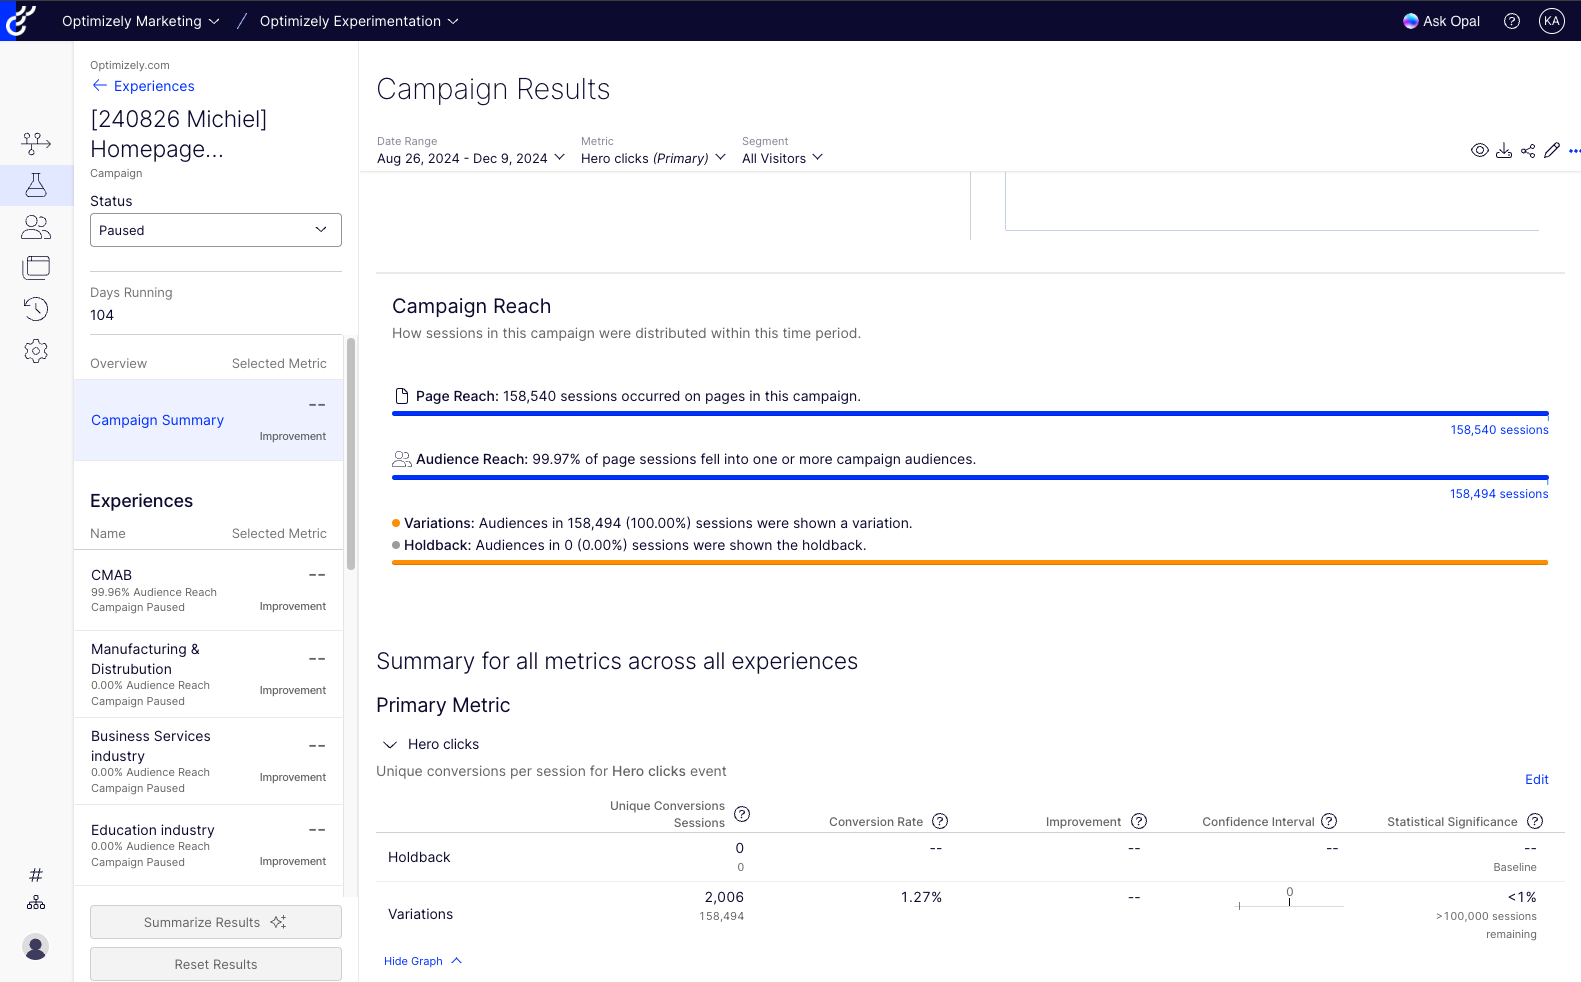Click the pencil edit icon in header
Image resolution: width=1581 pixels, height=982 pixels.
[1552, 151]
